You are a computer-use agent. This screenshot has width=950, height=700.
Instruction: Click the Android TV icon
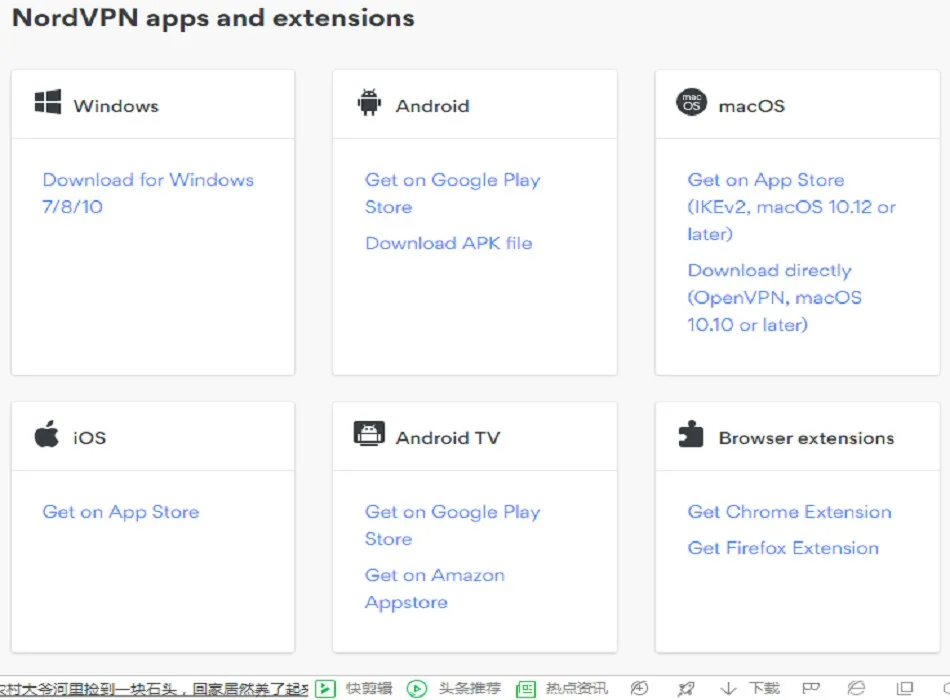[369, 434]
